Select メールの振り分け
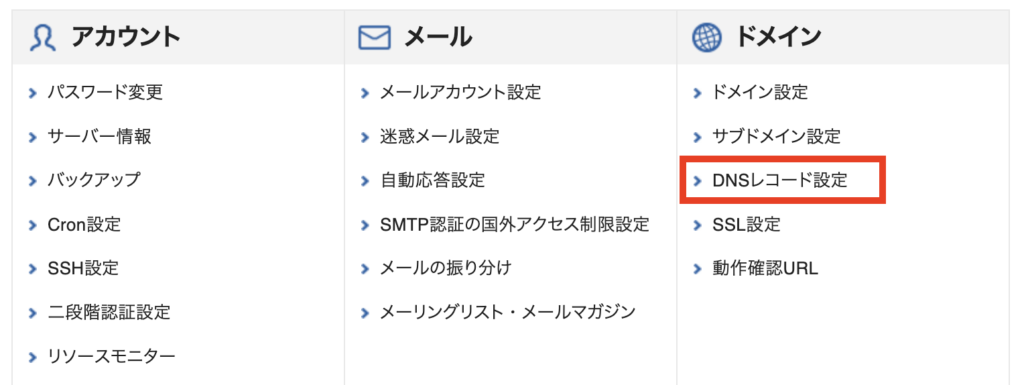Image resolution: width=1024 pixels, height=385 pixels. pyautogui.click(x=445, y=268)
